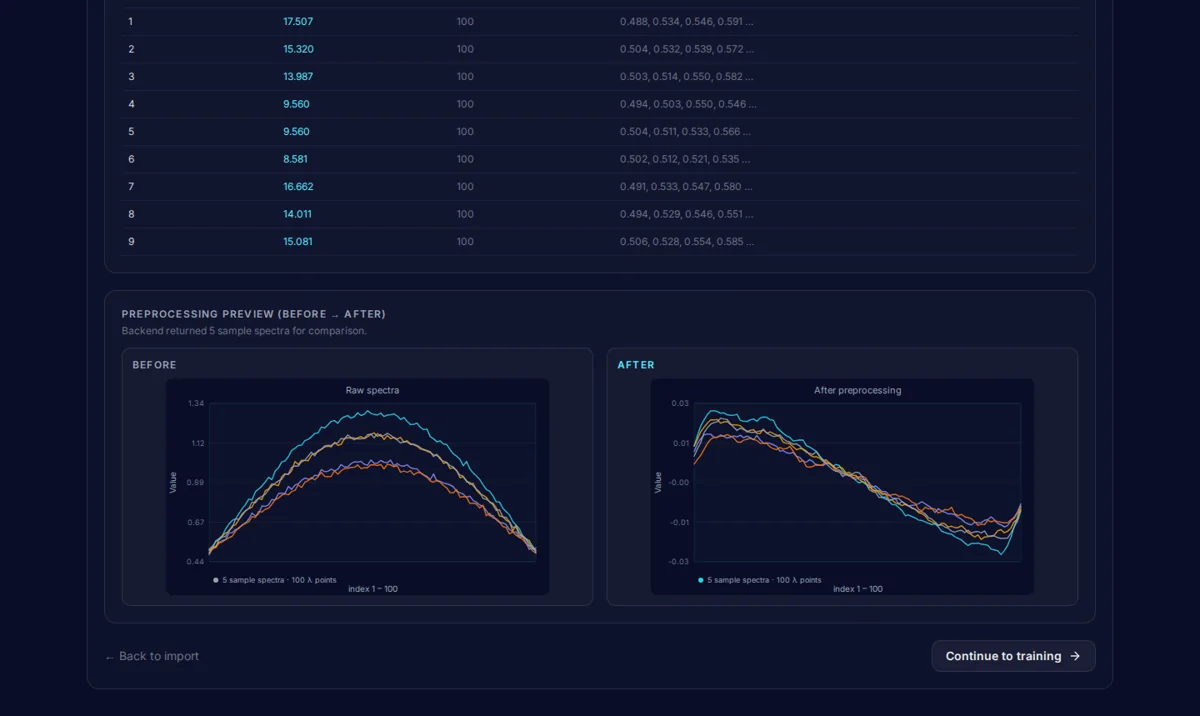This screenshot has width=1200, height=716.
Task: Click the After preprocessing chart title
Action: [857, 390]
